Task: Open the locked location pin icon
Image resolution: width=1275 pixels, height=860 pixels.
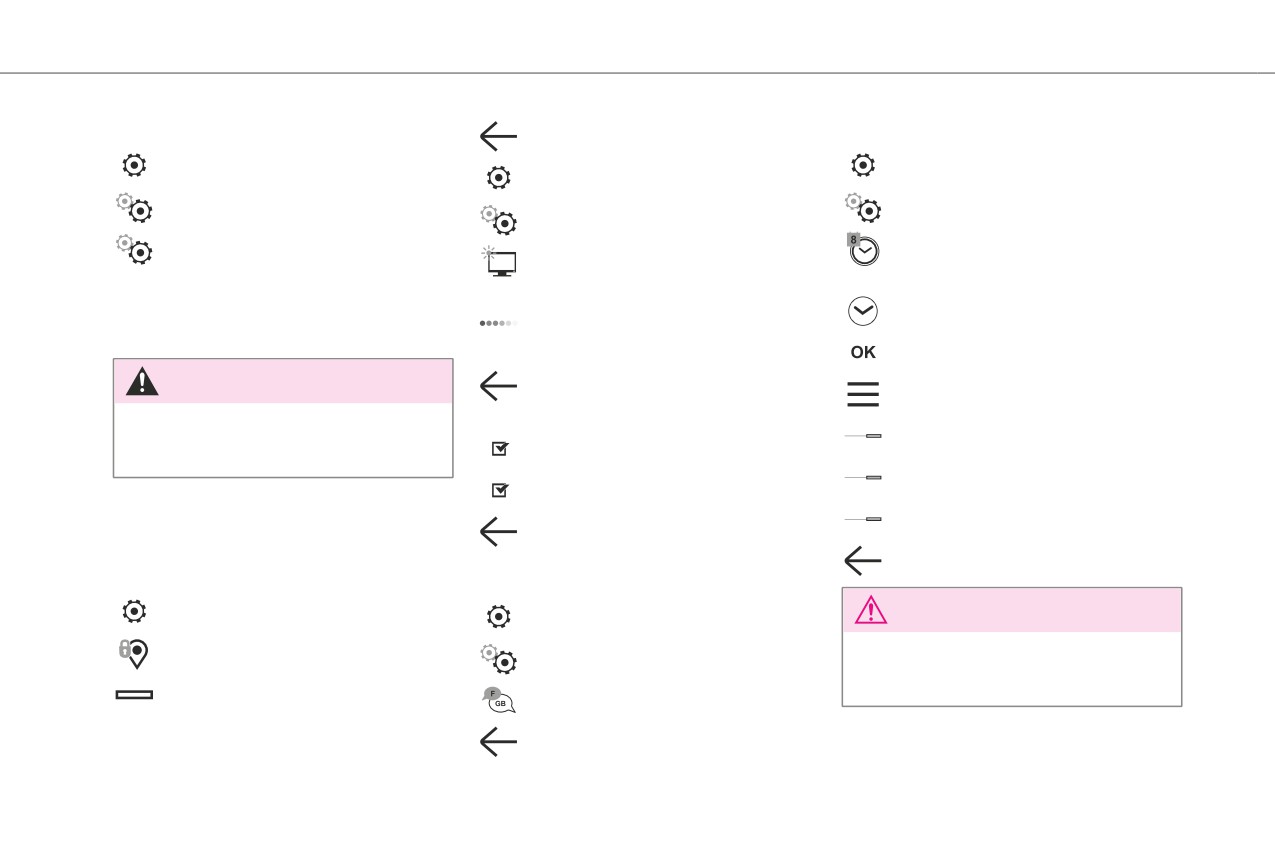Action: 134,653
